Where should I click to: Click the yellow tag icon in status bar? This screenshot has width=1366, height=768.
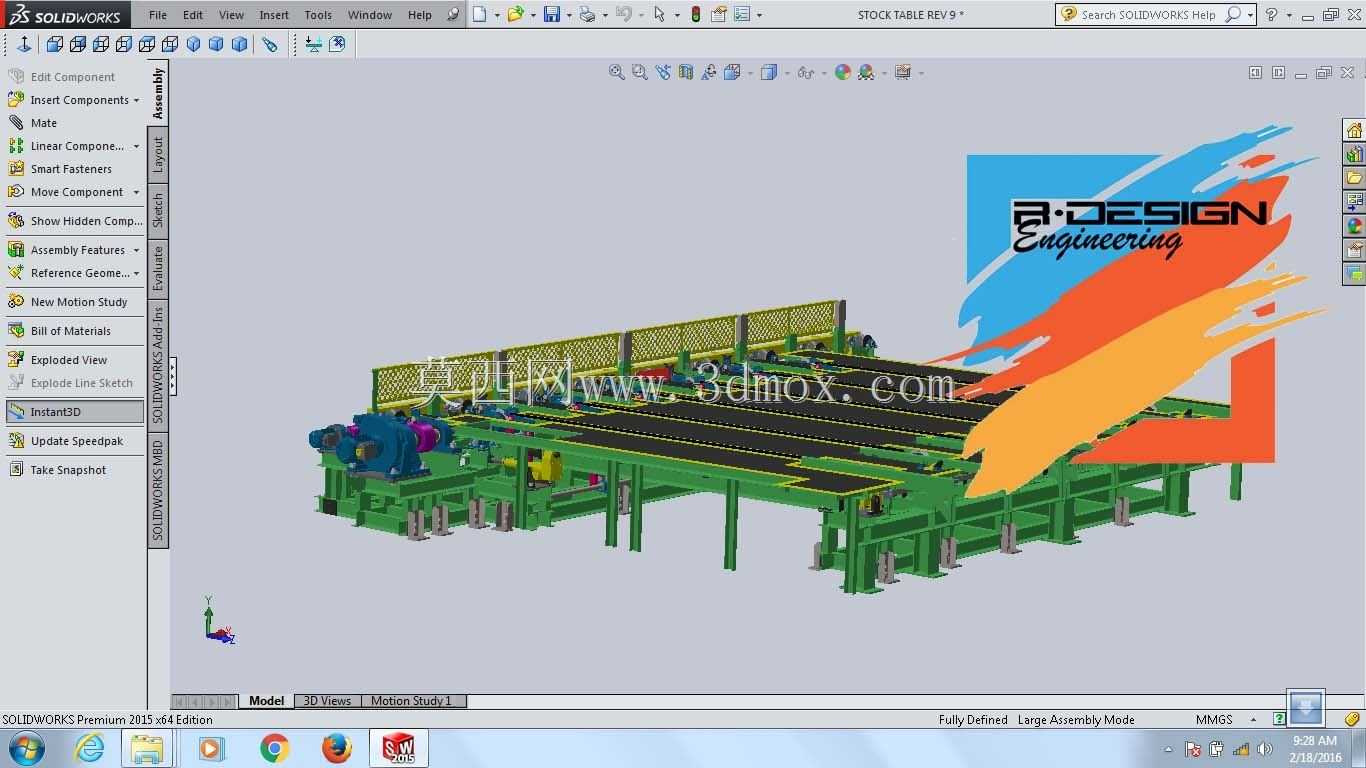(1352, 719)
